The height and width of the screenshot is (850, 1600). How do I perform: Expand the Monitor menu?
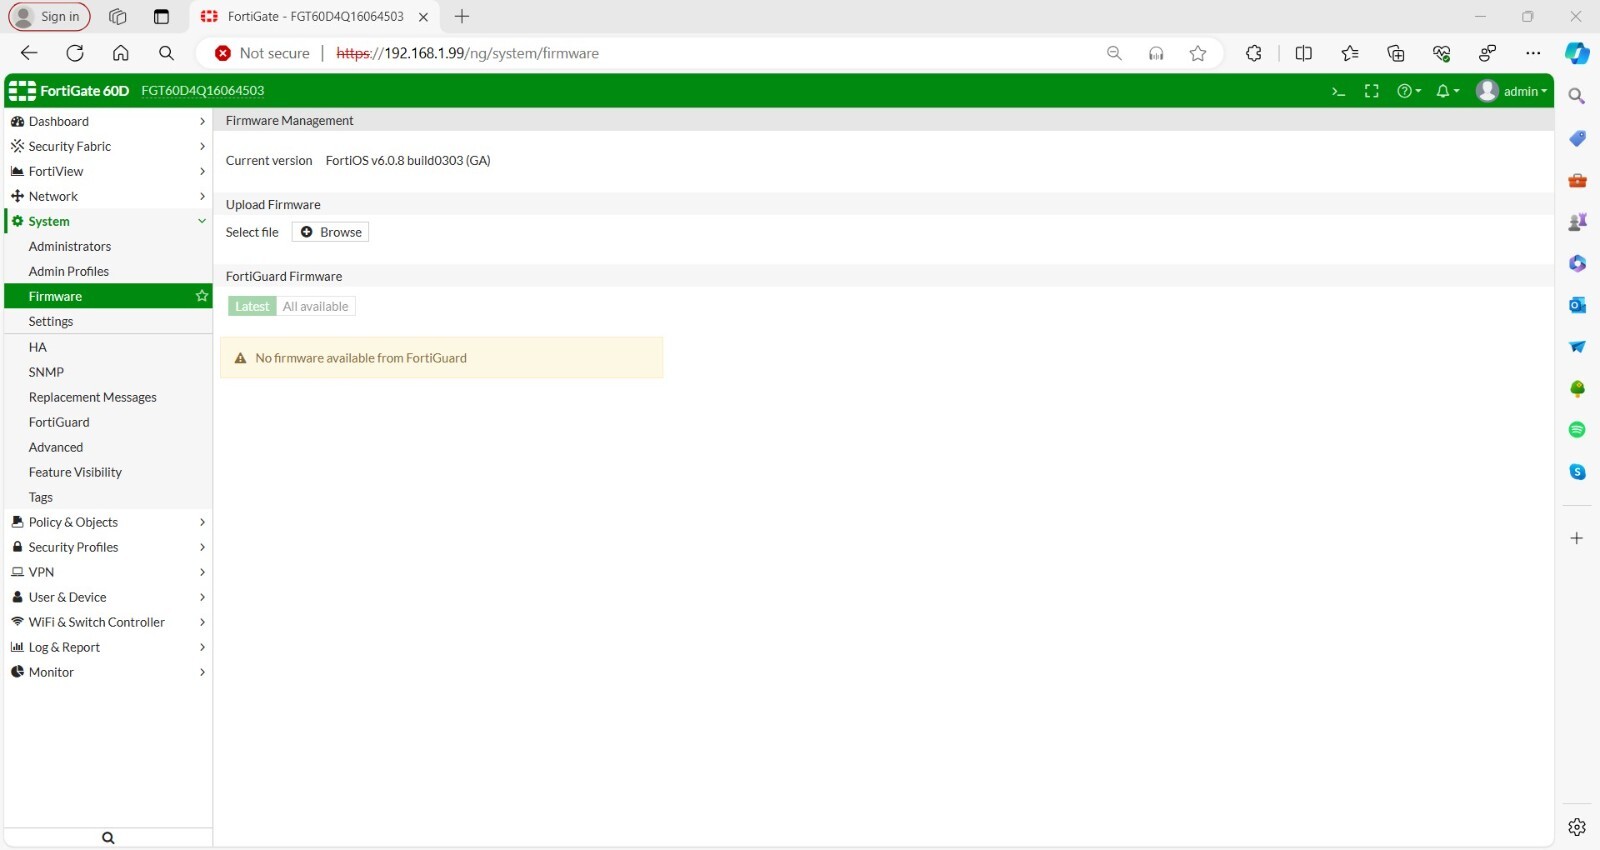(x=108, y=672)
